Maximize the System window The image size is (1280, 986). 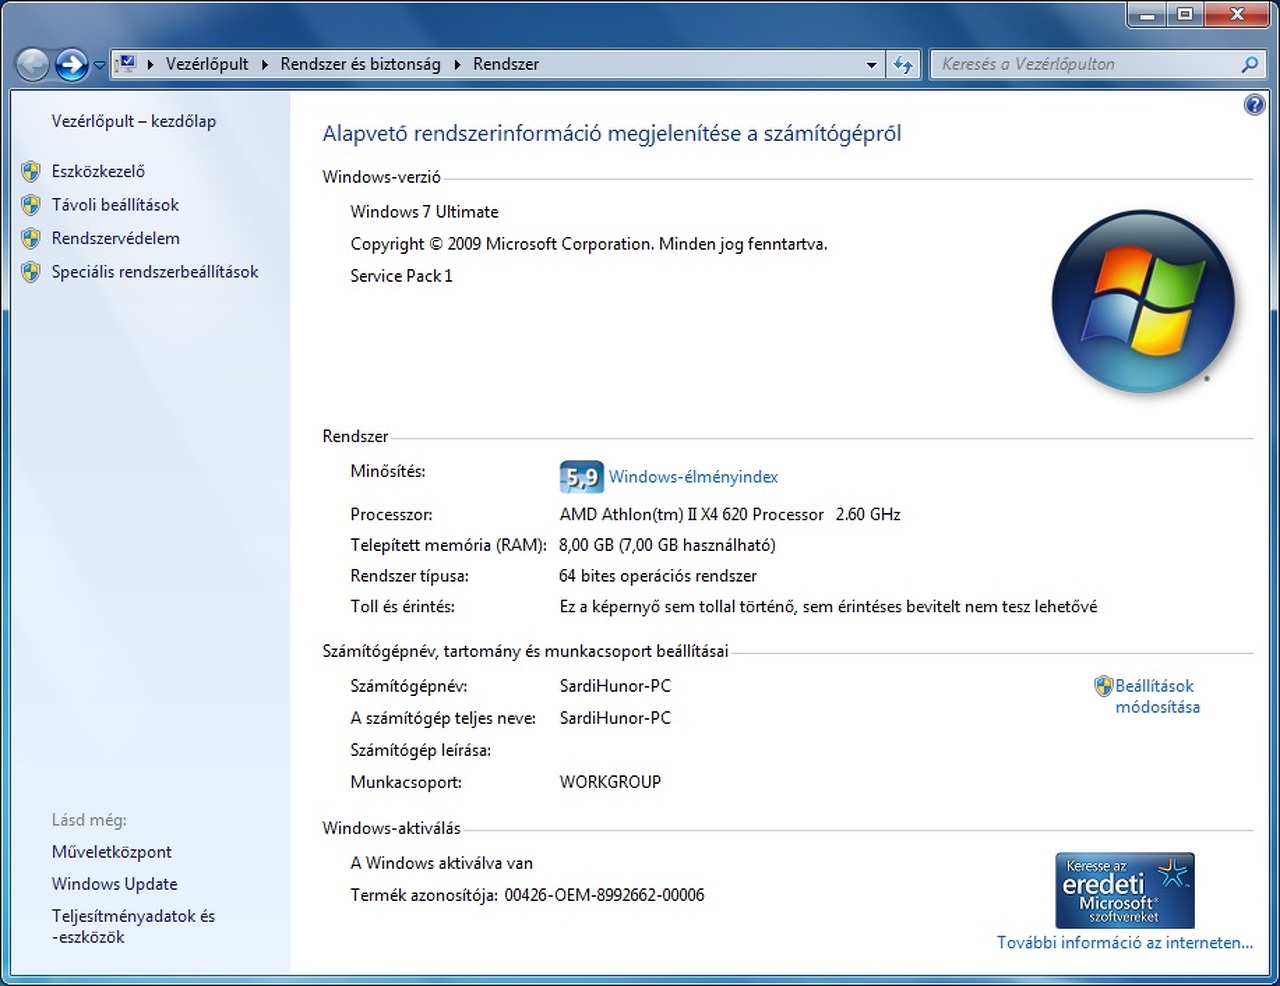1185,15
